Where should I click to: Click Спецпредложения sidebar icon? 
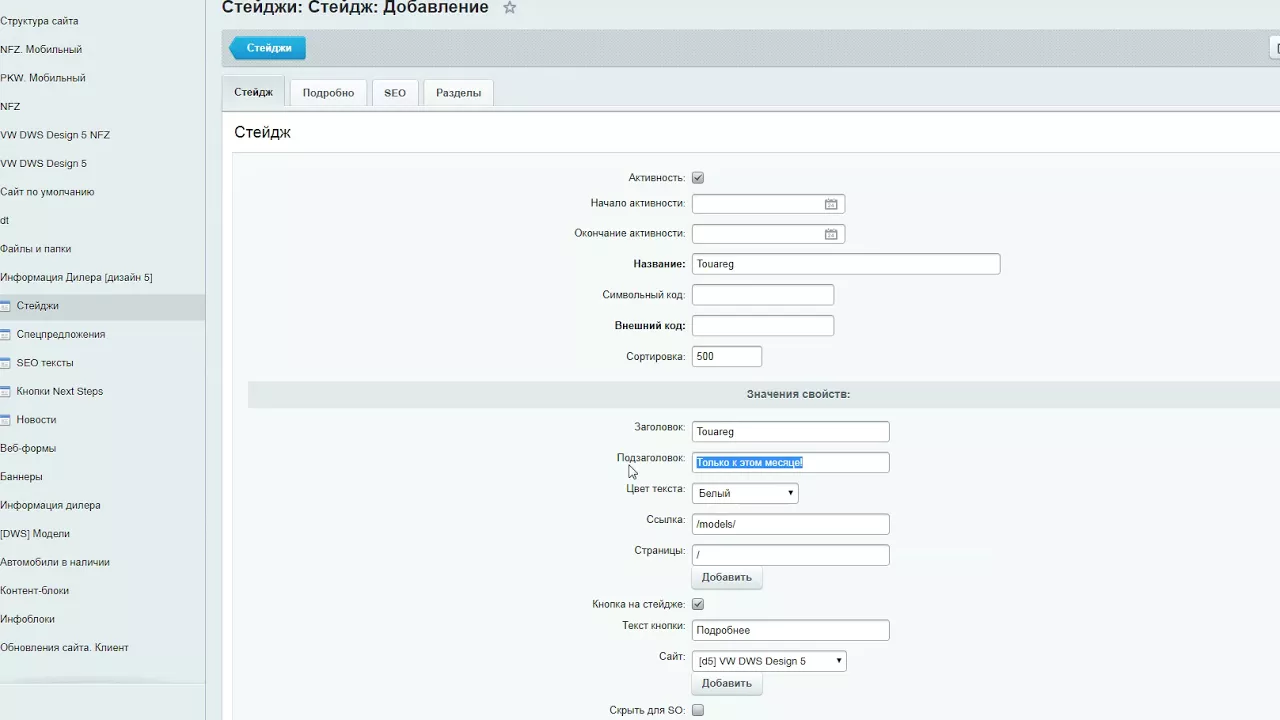coord(5,334)
